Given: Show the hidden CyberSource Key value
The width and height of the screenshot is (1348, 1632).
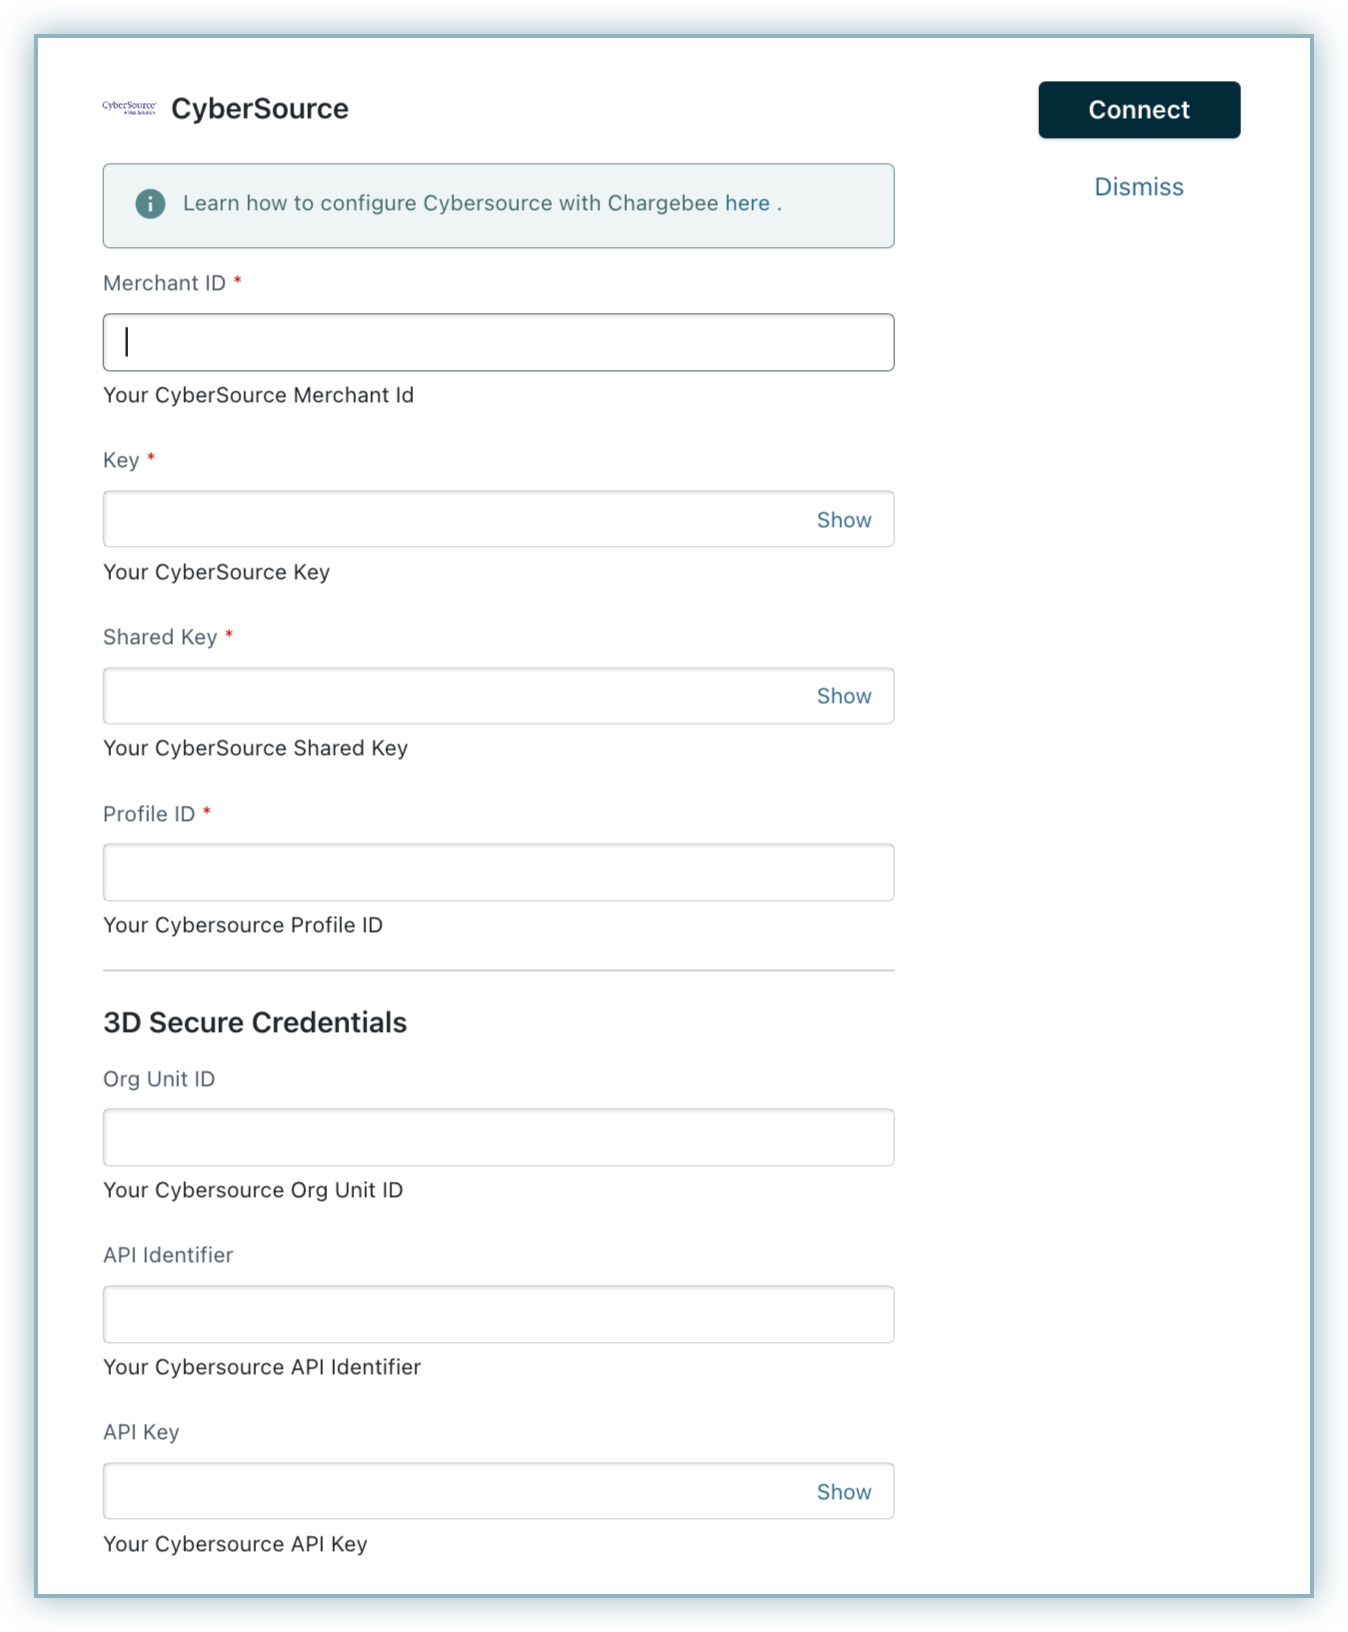Looking at the screenshot, I should tap(843, 520).
